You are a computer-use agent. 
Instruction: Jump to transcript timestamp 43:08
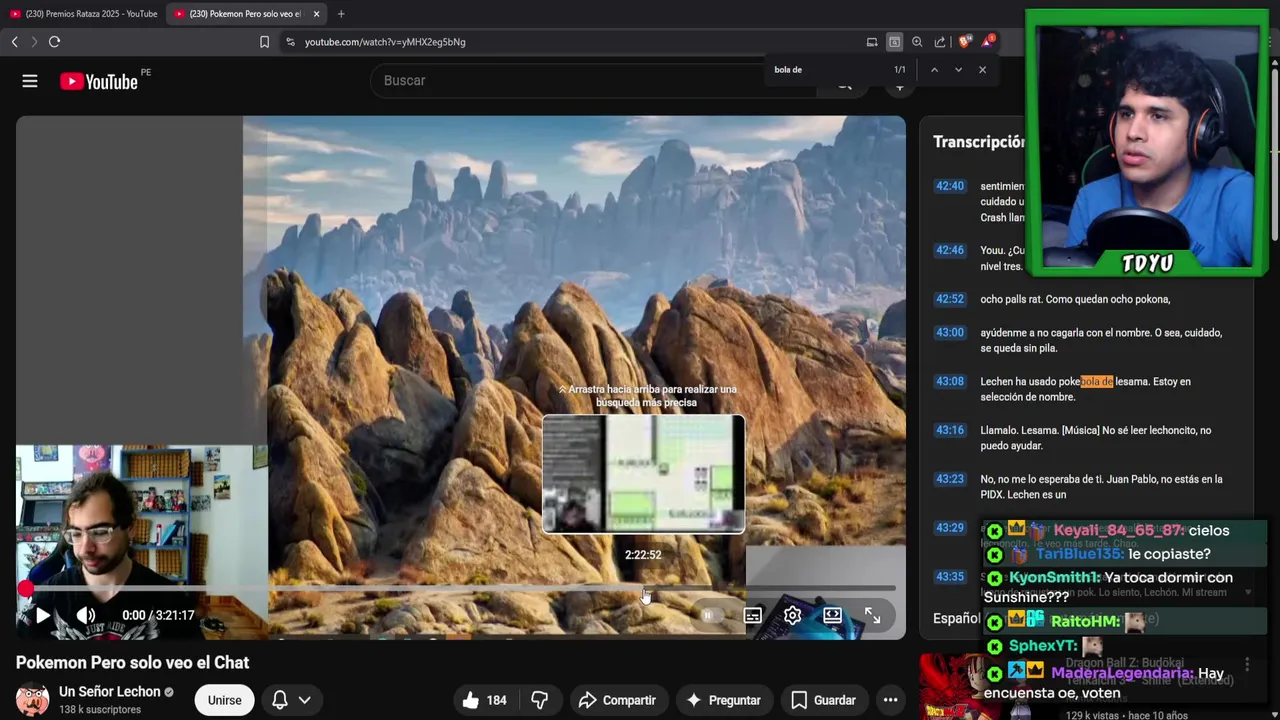click(950, 382)
